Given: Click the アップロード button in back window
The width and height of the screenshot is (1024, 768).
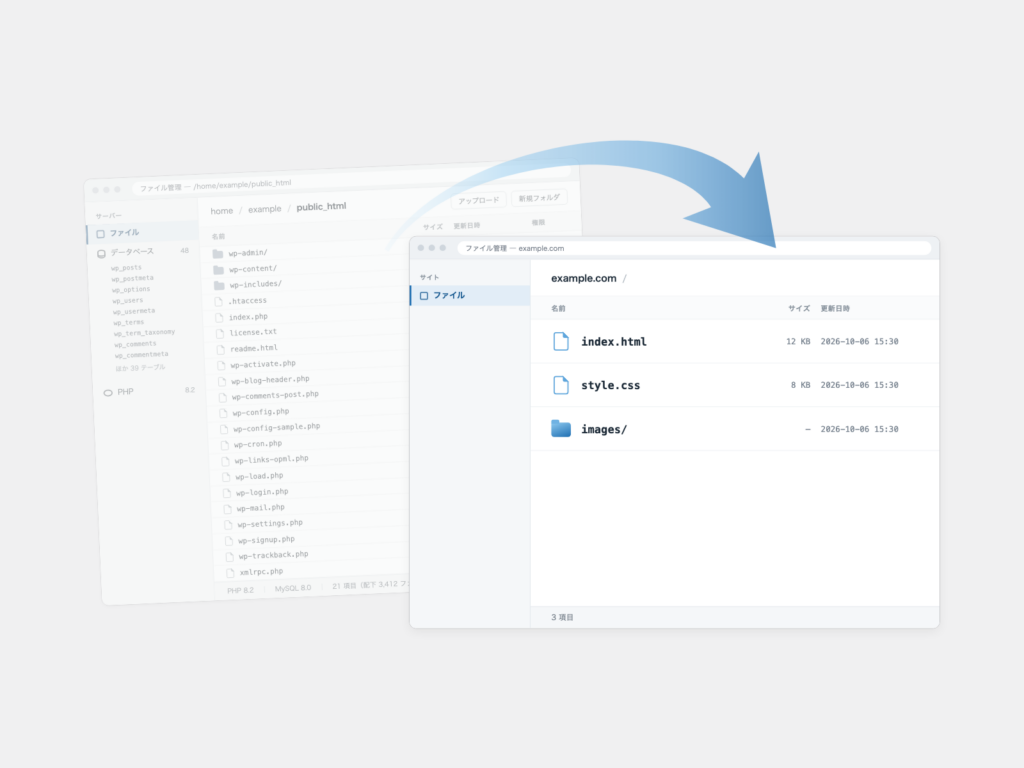Looking at the screenshot, I should (x=479, y=200).
